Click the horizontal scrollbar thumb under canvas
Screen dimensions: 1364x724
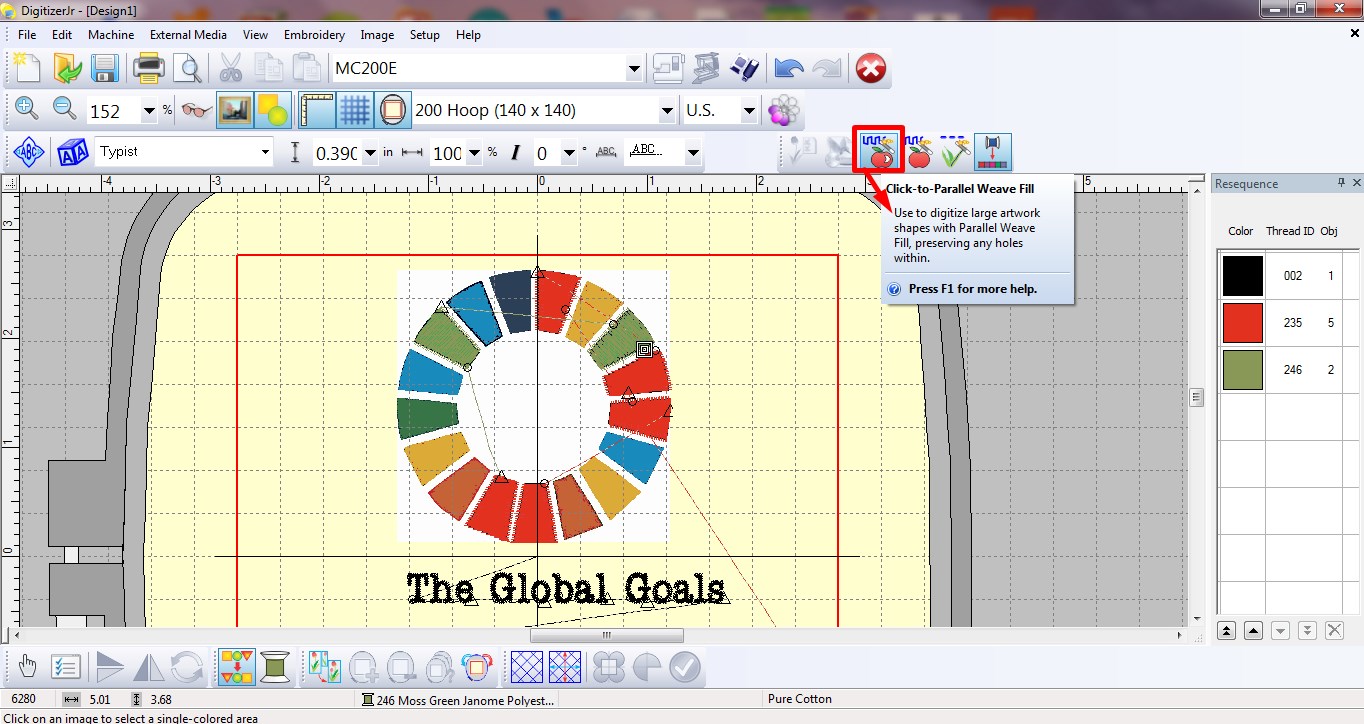click(x=606, y=635)
